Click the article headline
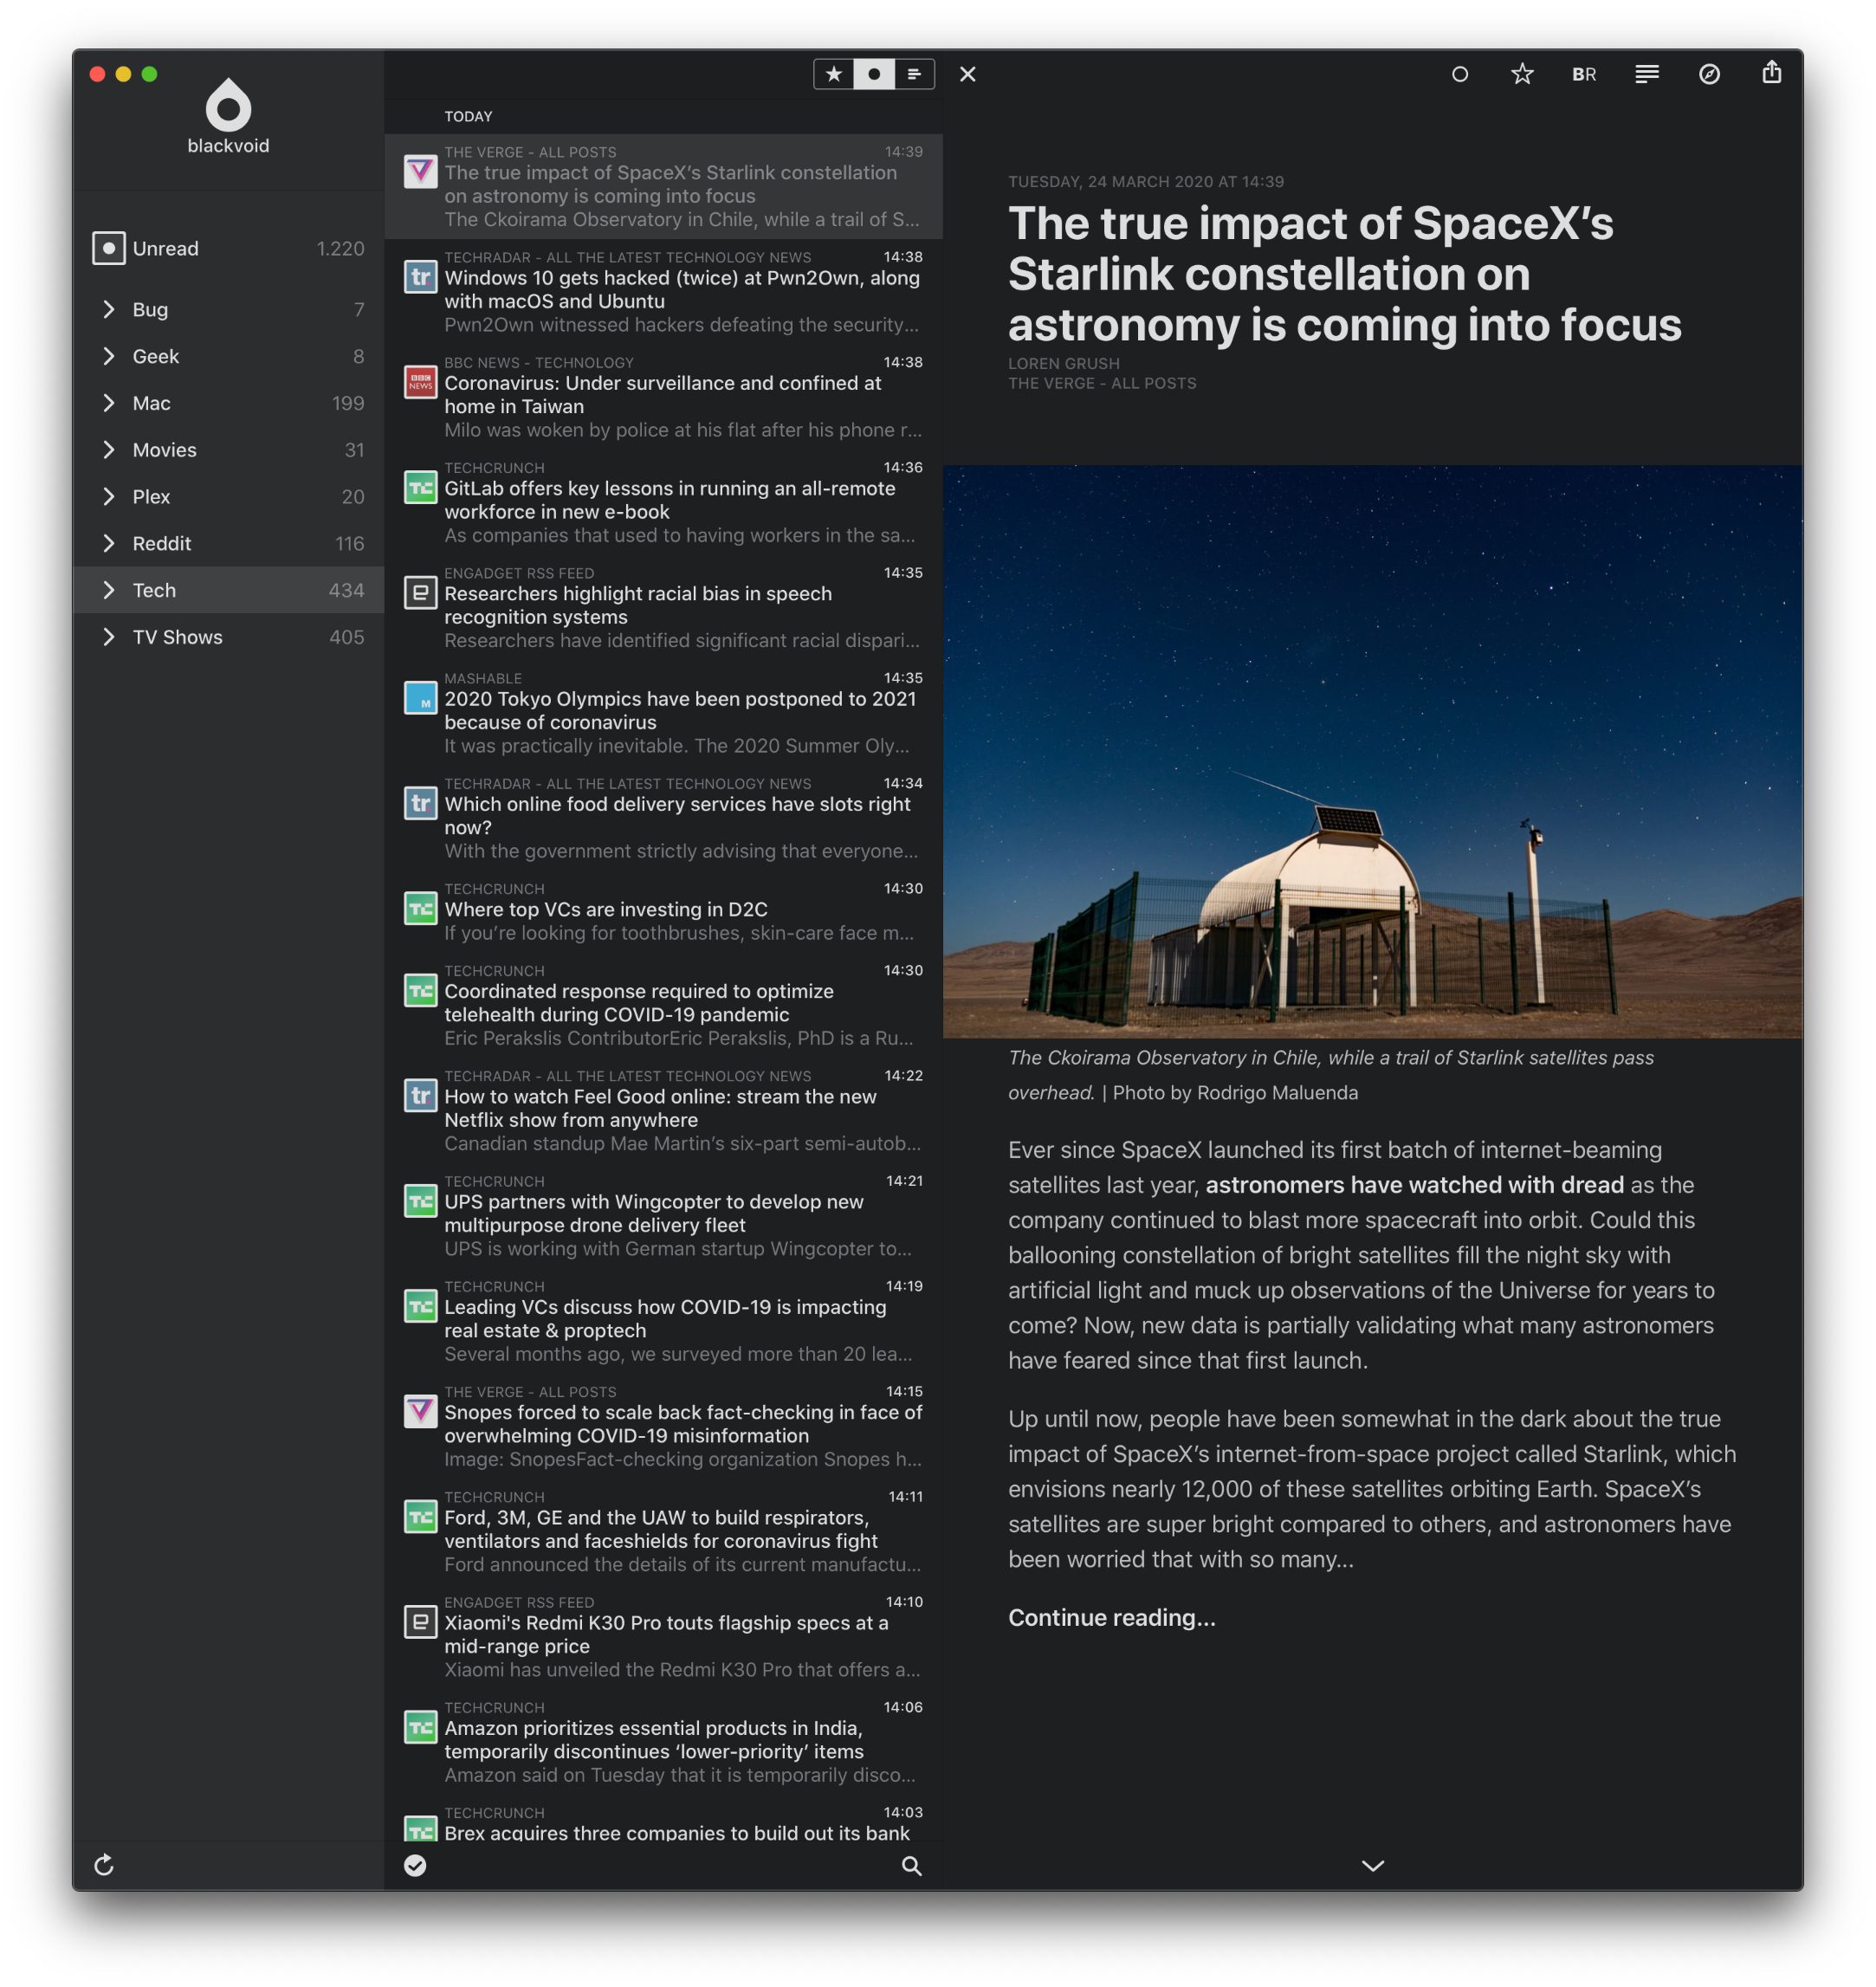The height and width of the screenshot is (1987, 1876). (1344, 274)
